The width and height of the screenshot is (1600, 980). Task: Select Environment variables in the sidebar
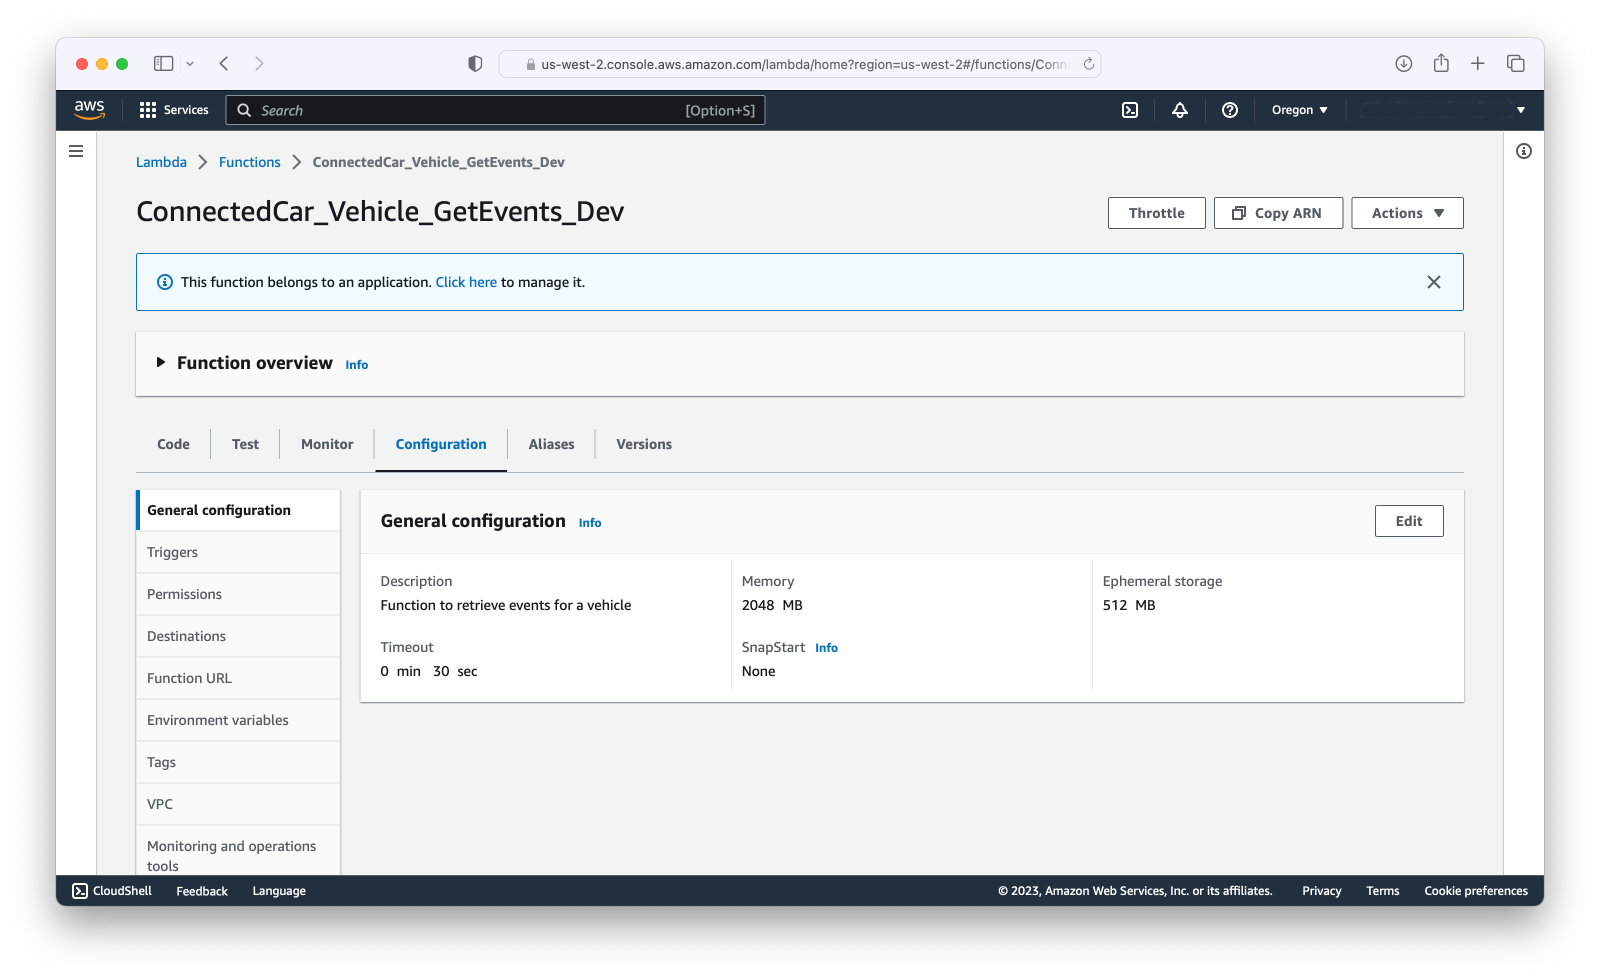(218, 720)
